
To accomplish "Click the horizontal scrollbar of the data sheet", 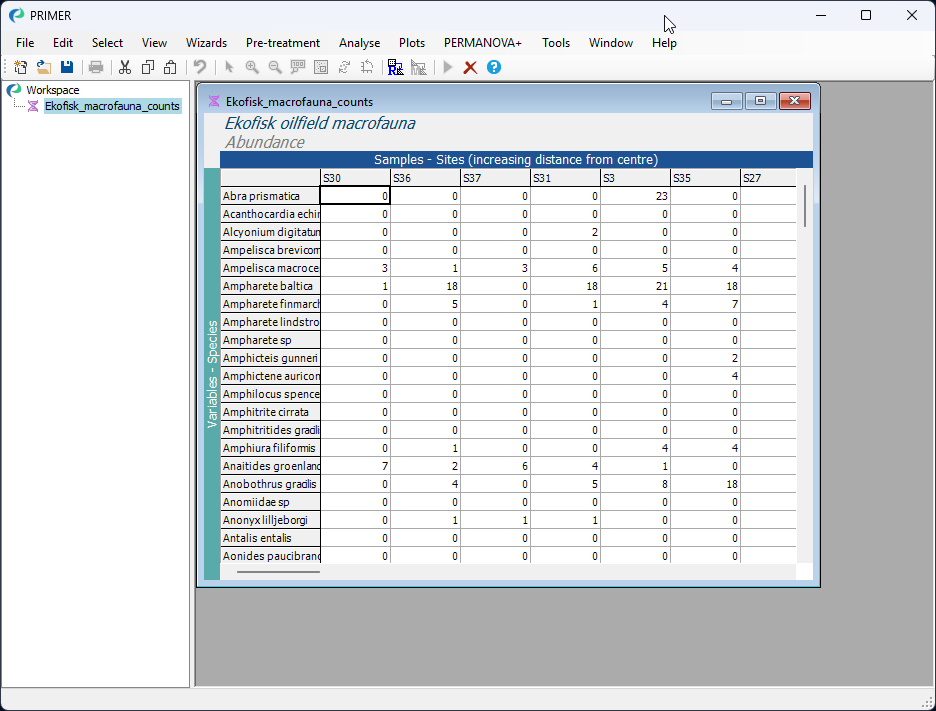I will point(279,572).
